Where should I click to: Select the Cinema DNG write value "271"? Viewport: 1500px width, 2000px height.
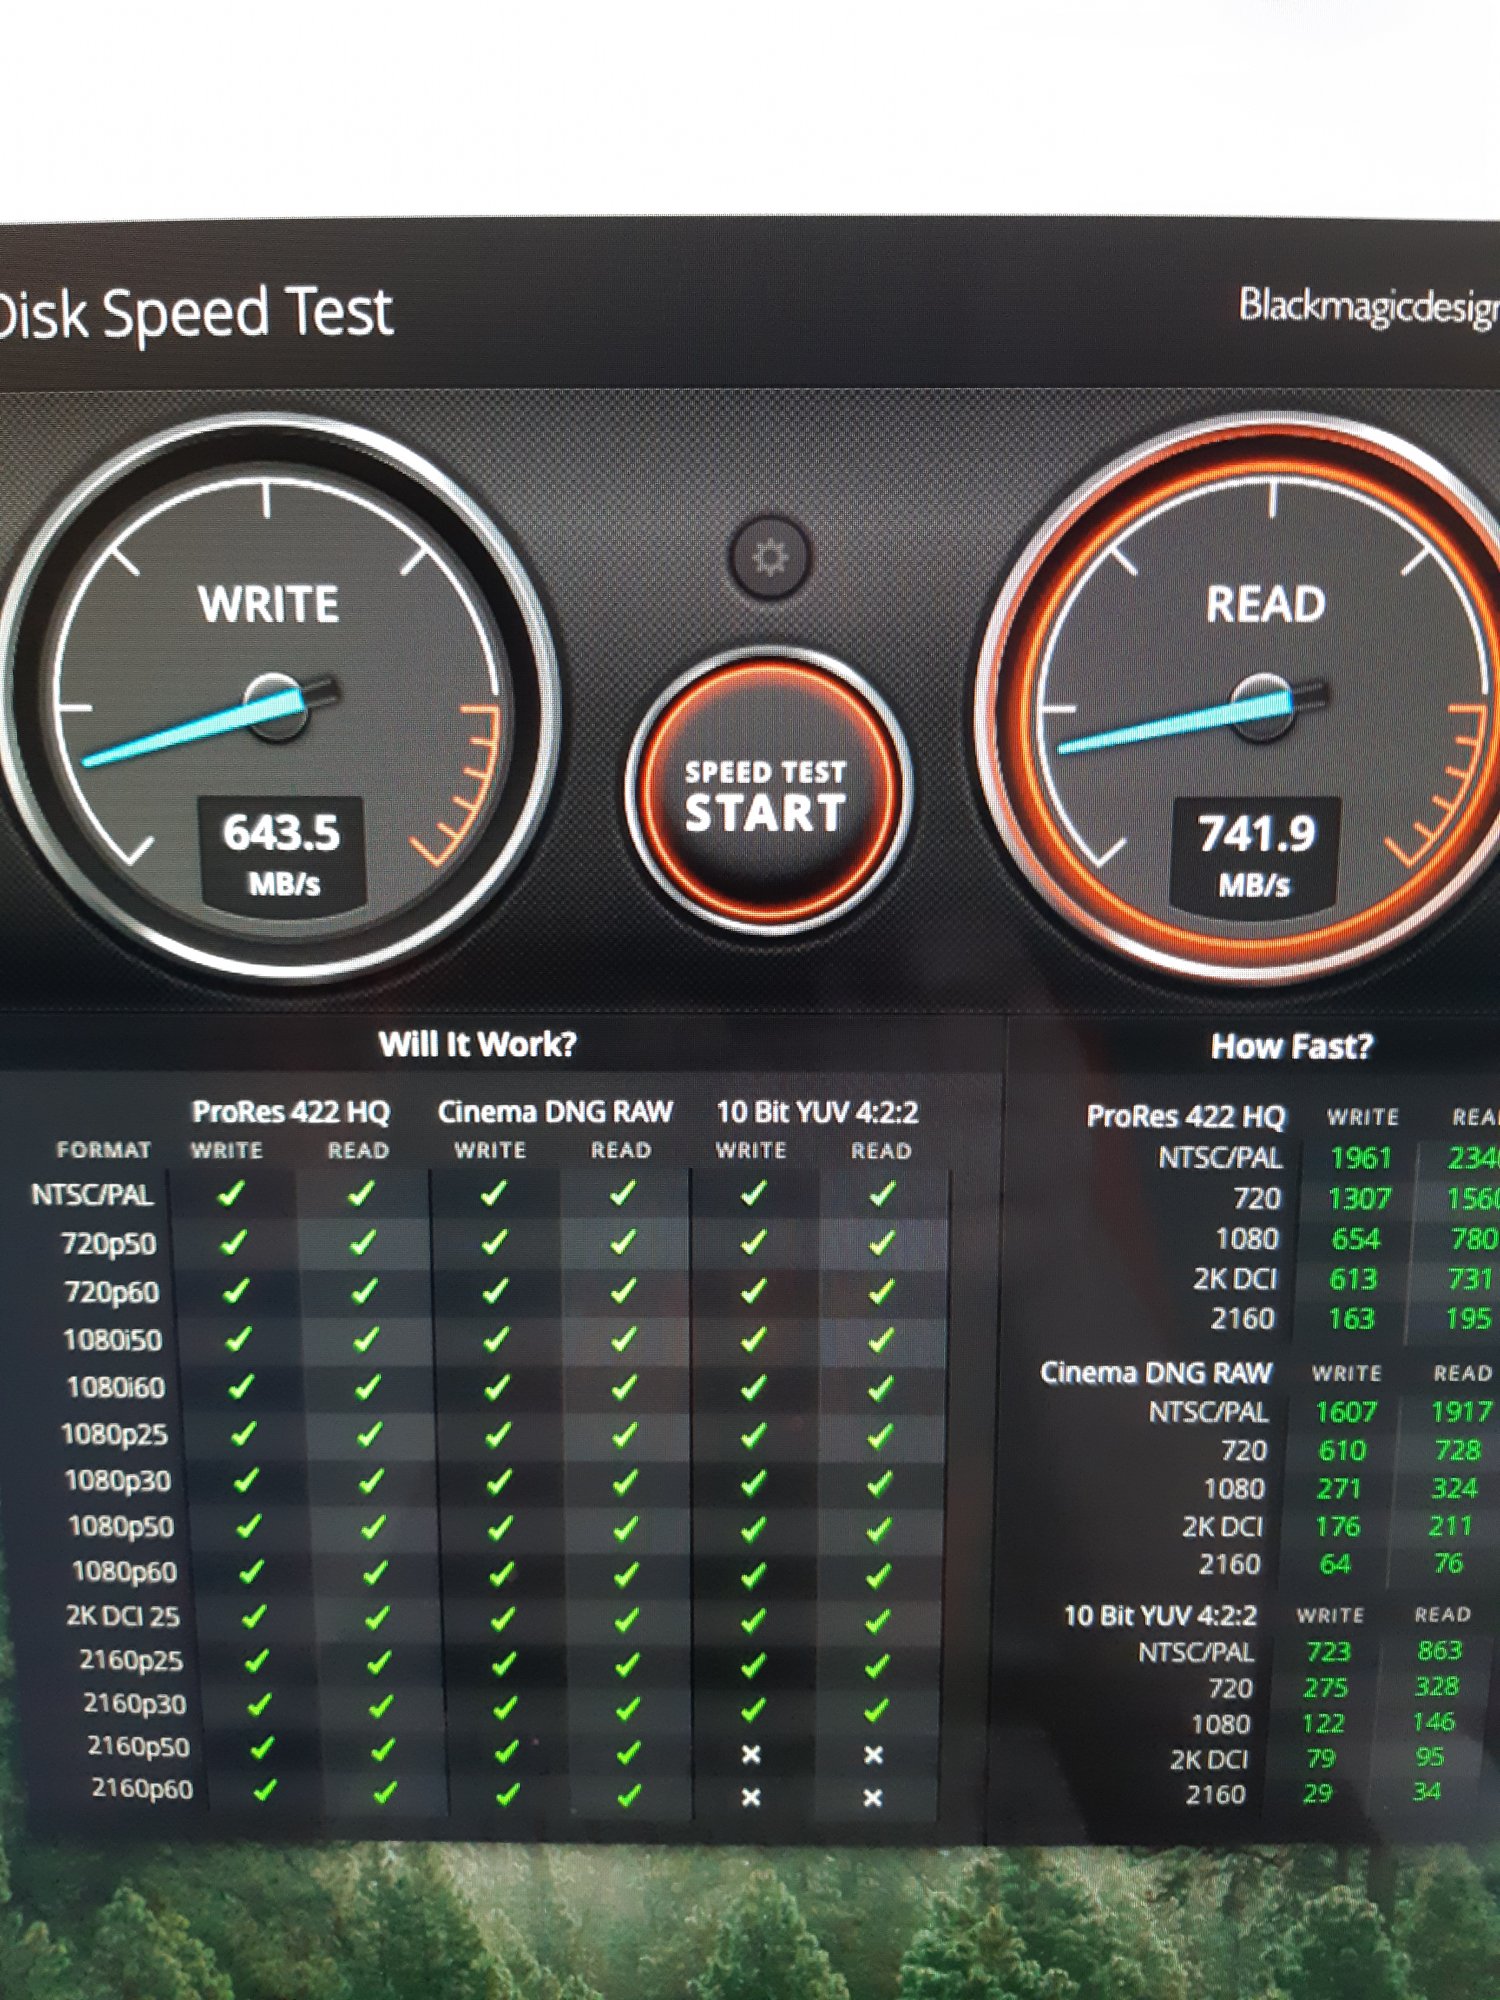[1339, 1489]
